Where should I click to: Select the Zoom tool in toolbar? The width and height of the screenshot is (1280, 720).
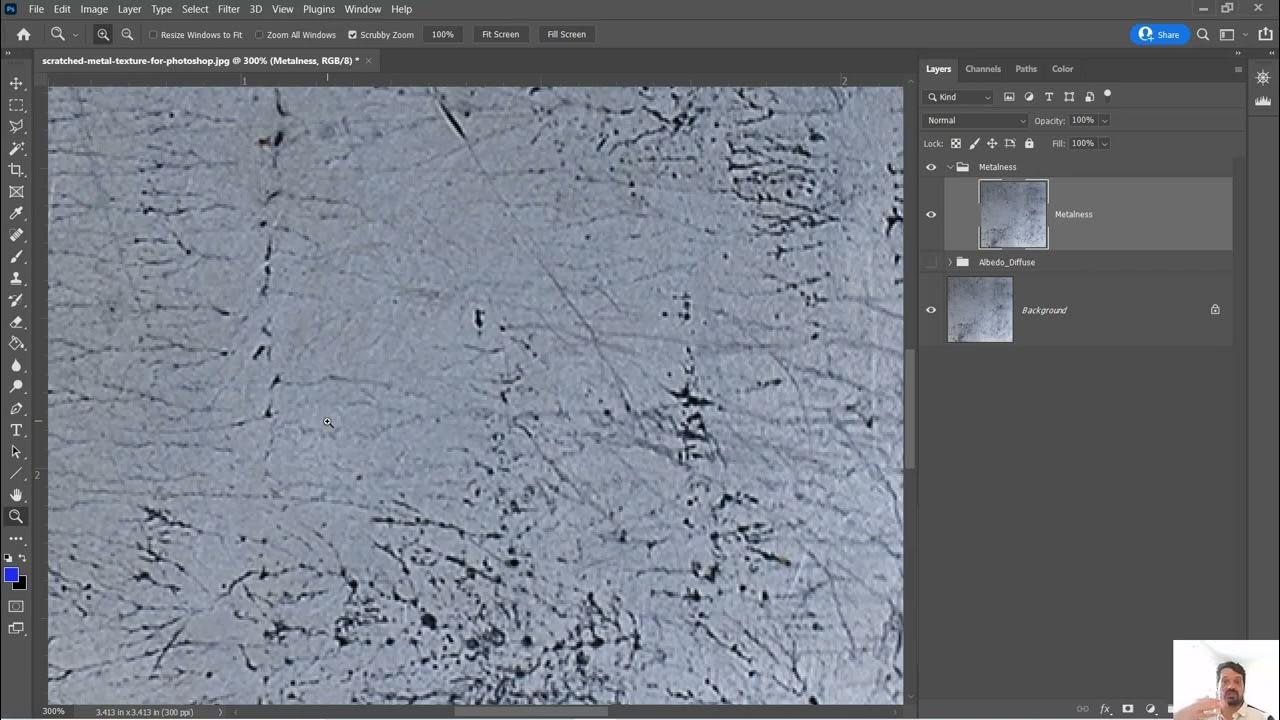pyautogui.click(x=16, y=517)
